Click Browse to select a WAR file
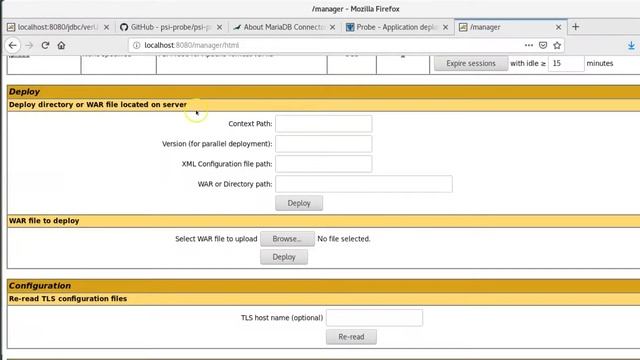The image size is (640, 360). point(287,239)
